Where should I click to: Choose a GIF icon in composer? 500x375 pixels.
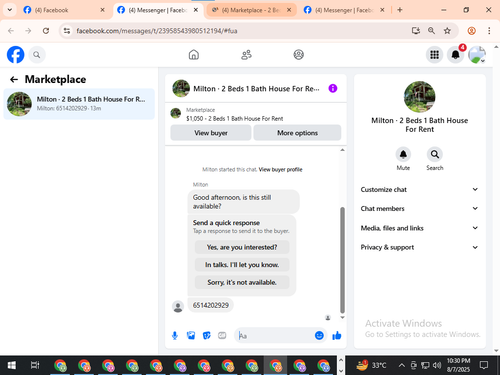222,335
